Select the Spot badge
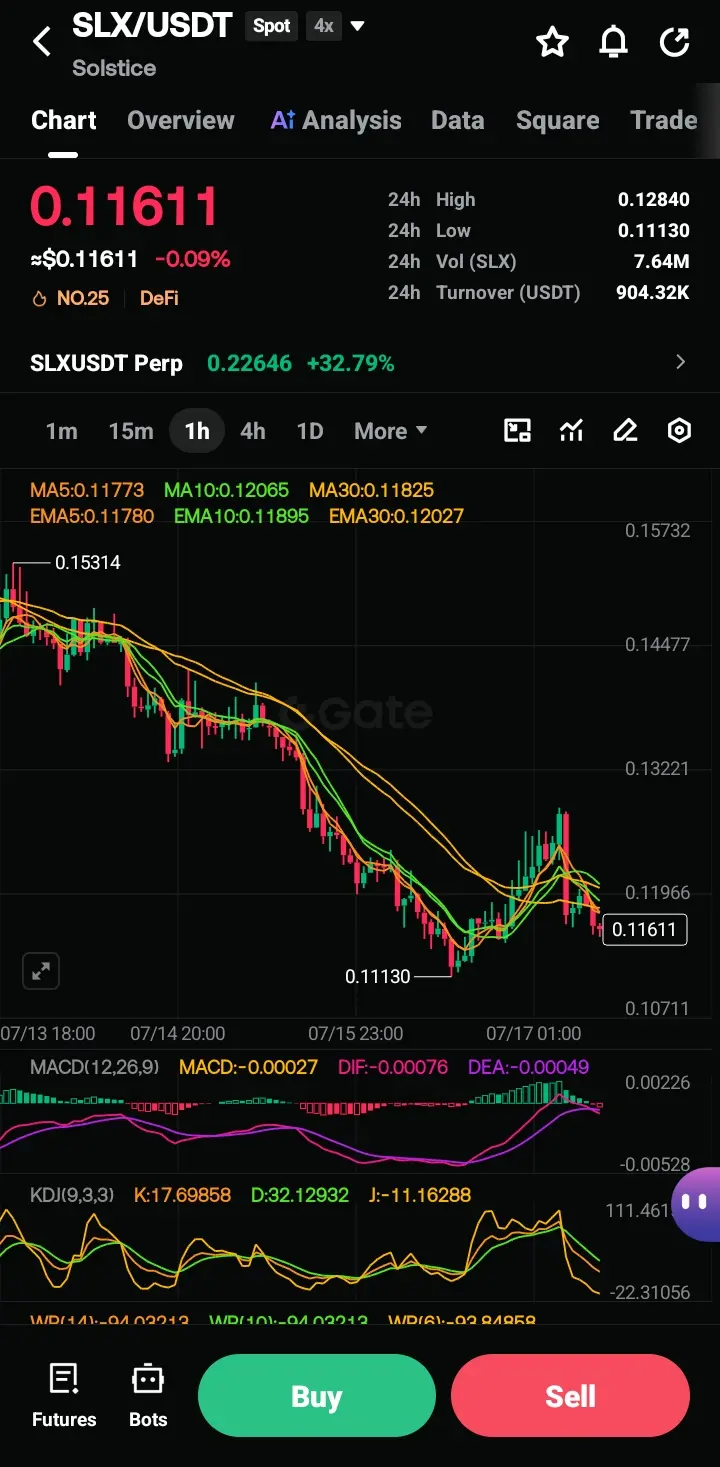 pos(271,26)
